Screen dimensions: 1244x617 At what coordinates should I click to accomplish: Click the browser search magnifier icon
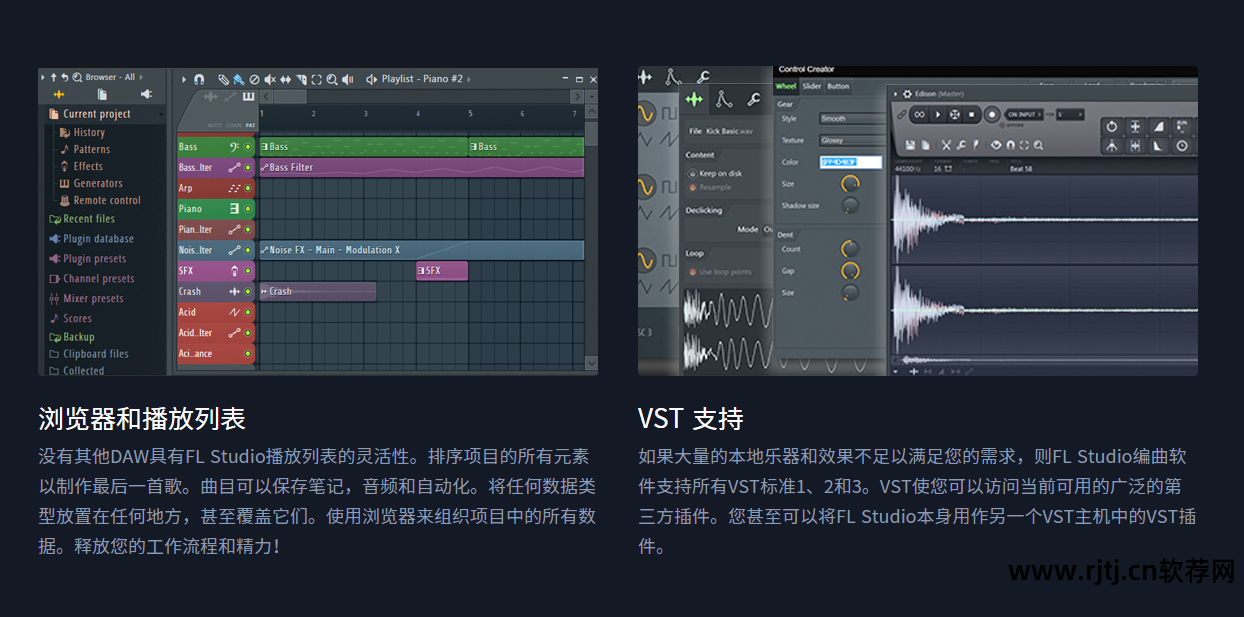(78, 77)
